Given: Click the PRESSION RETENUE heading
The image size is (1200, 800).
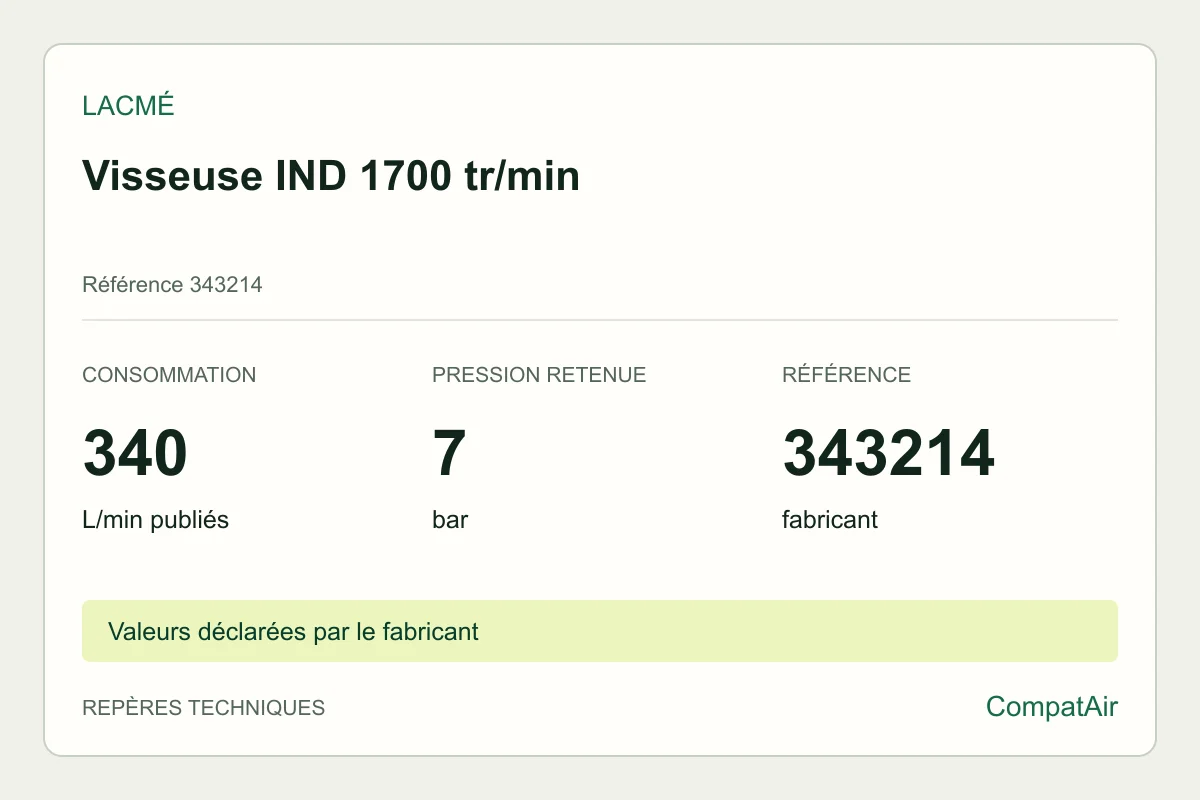Looking at the screenshot, I should pyautogui.click(x=539, y=375).
